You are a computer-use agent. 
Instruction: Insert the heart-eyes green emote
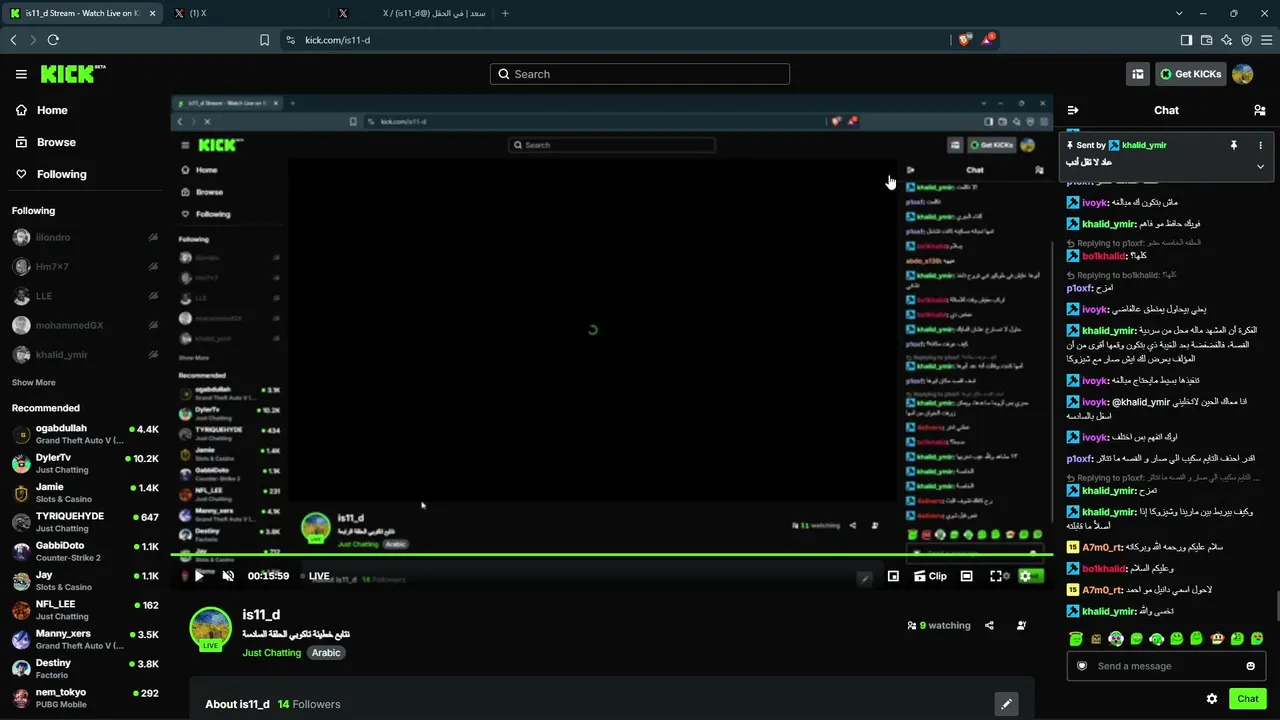1257,639
